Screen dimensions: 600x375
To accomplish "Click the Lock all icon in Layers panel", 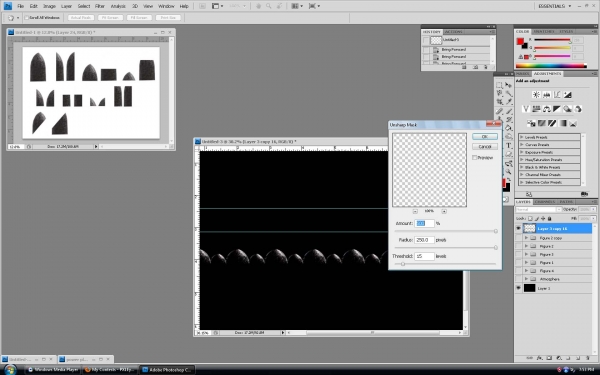I will [x=549, y=218].
